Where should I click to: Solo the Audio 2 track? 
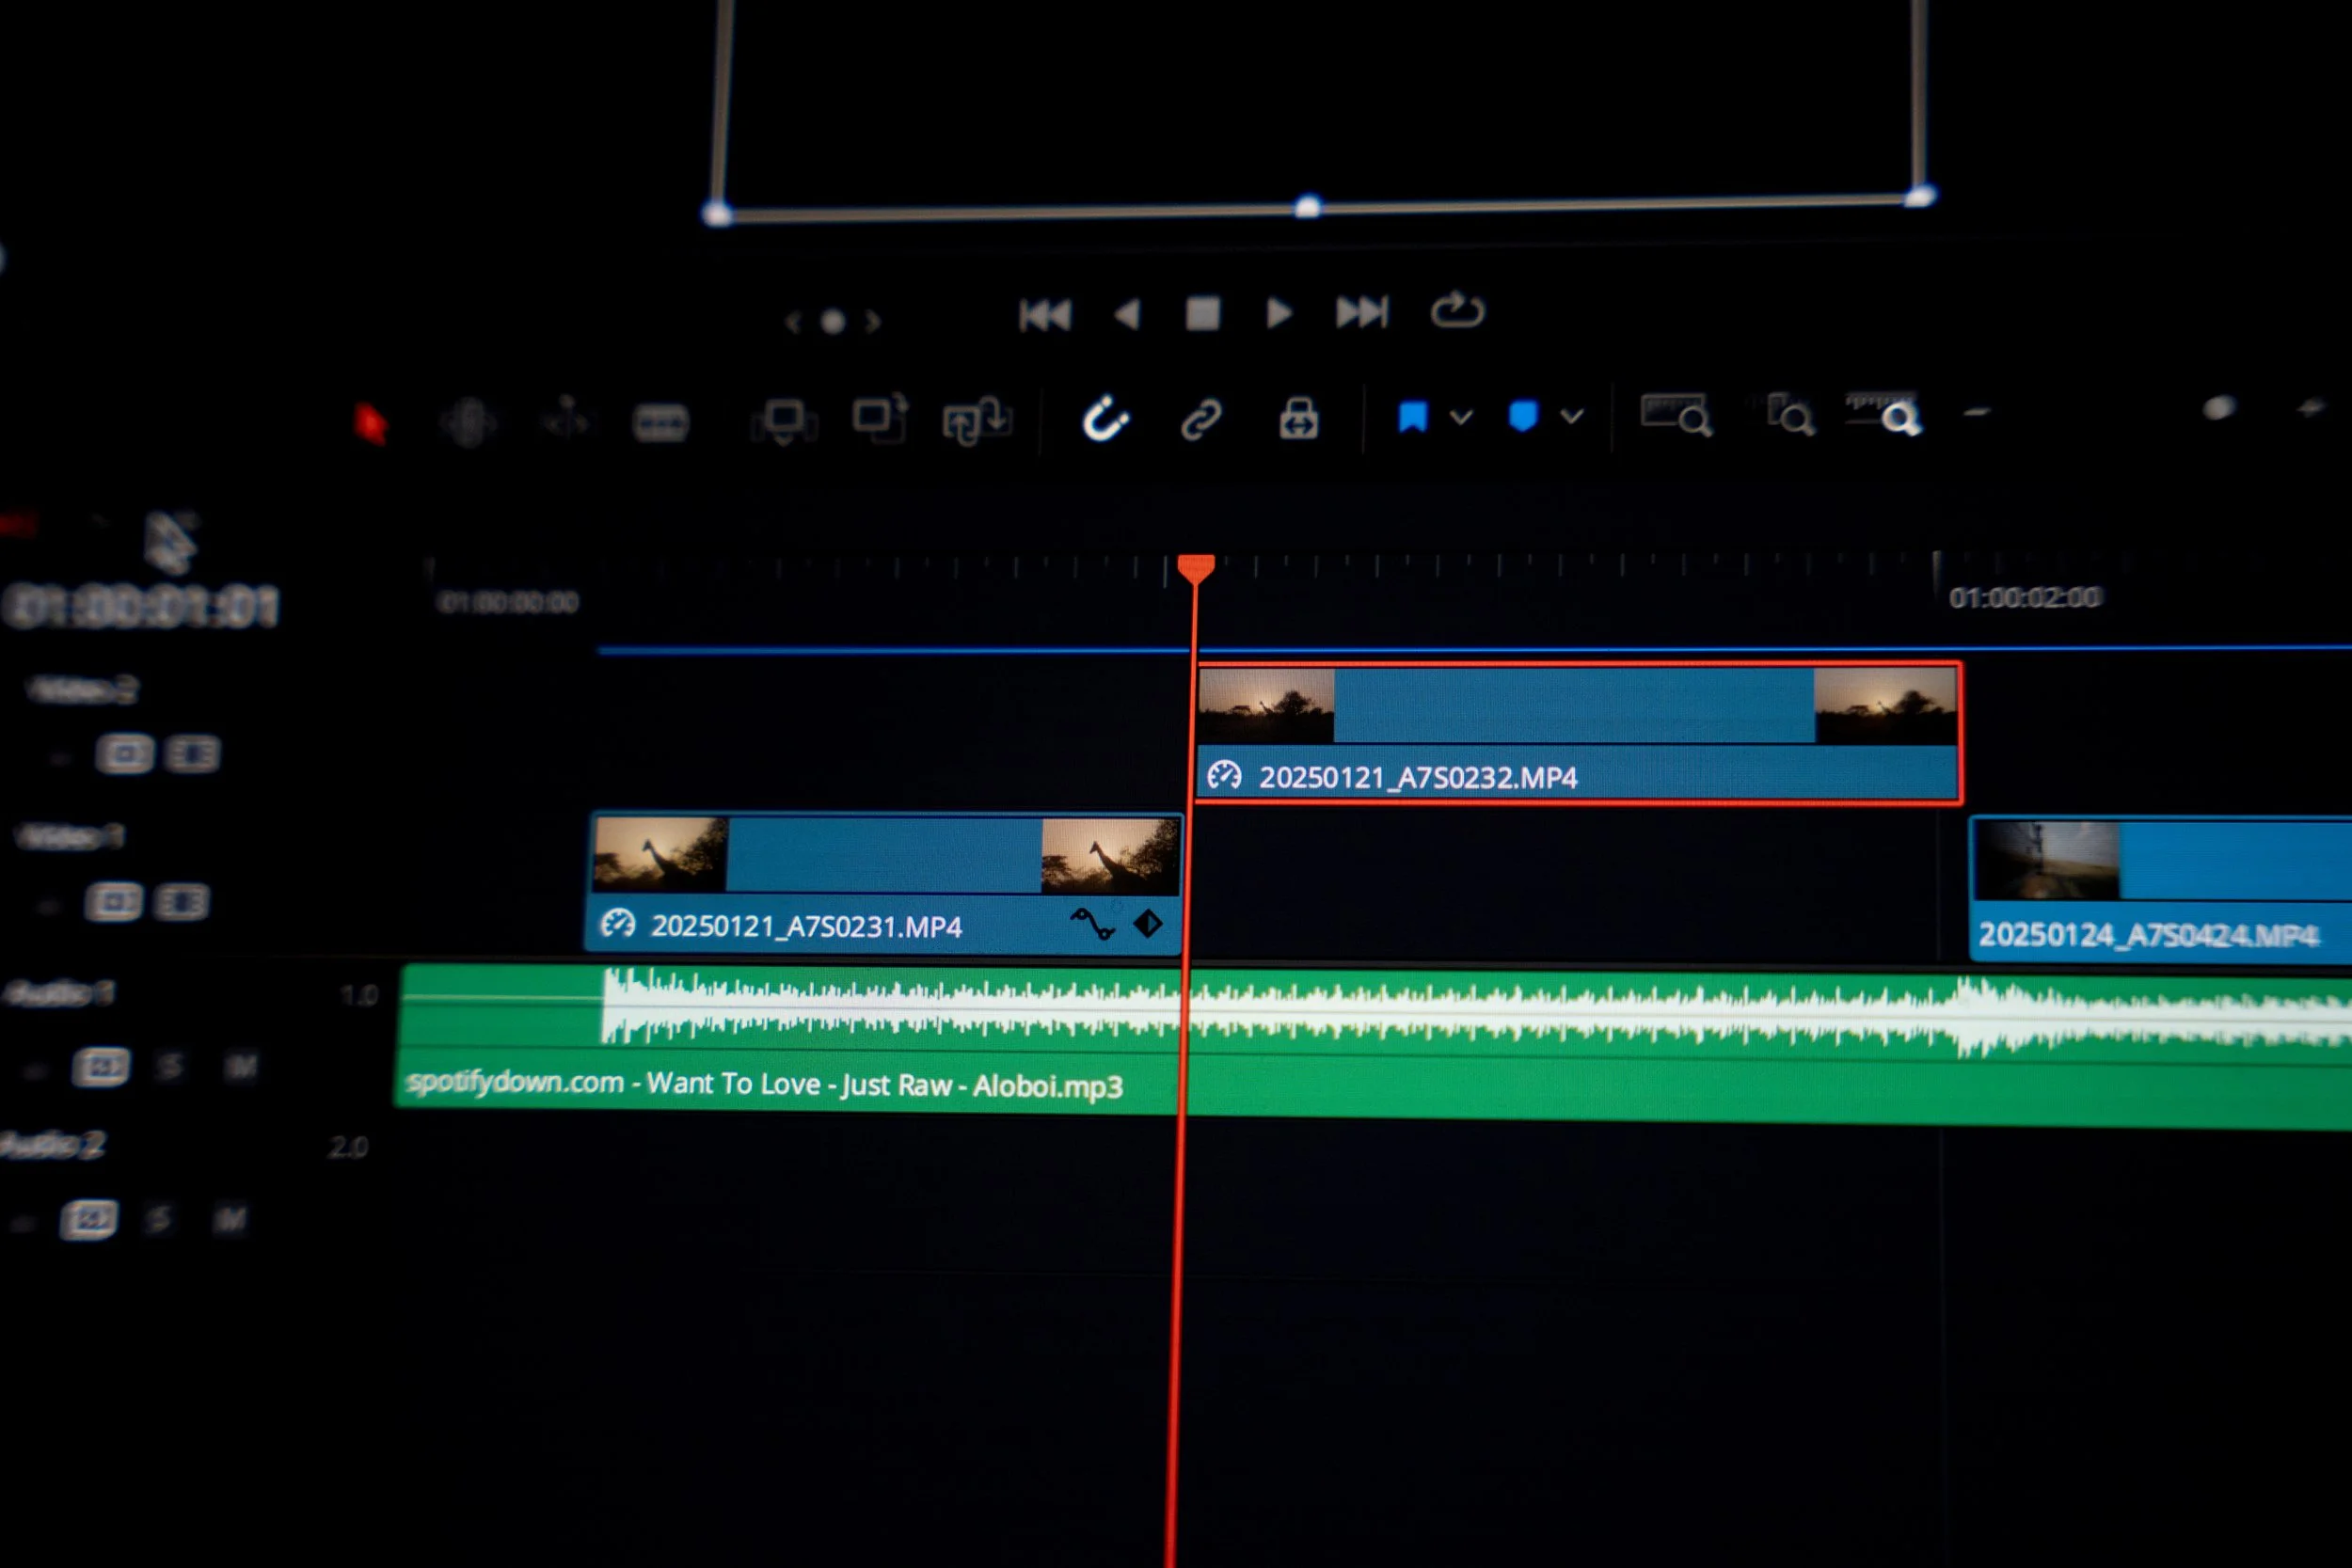[158, 1219]
